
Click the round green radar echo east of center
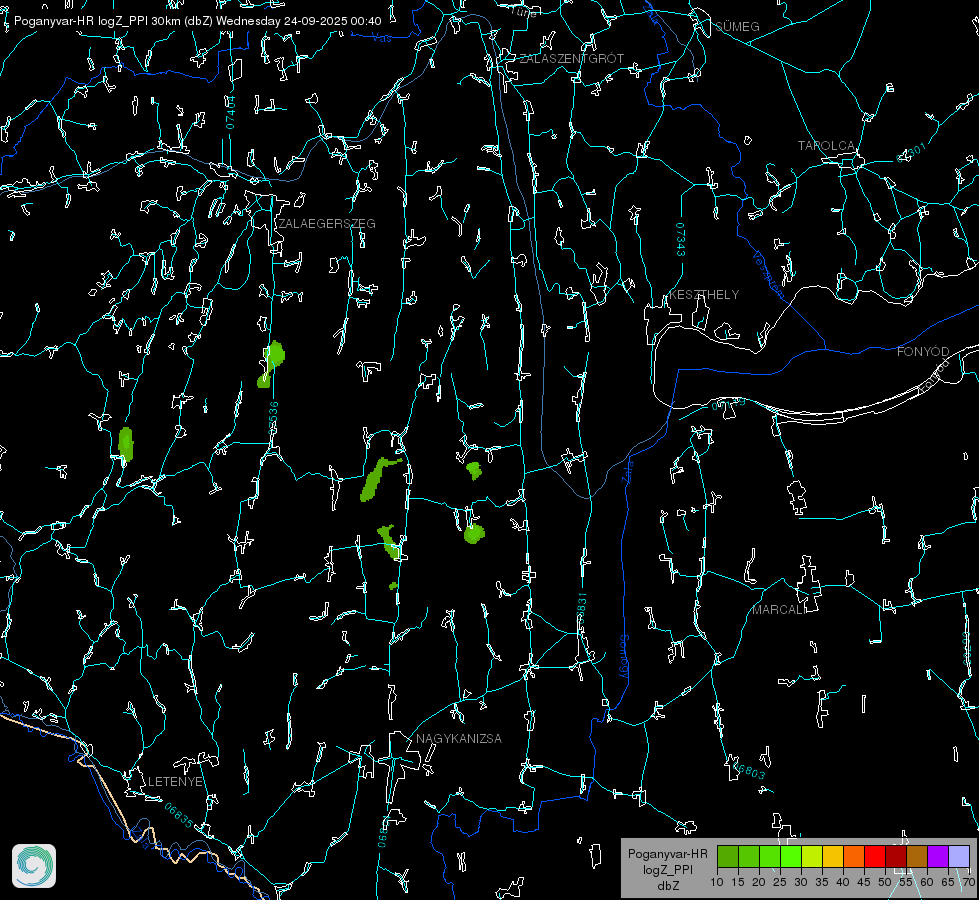tap(473, 534)
